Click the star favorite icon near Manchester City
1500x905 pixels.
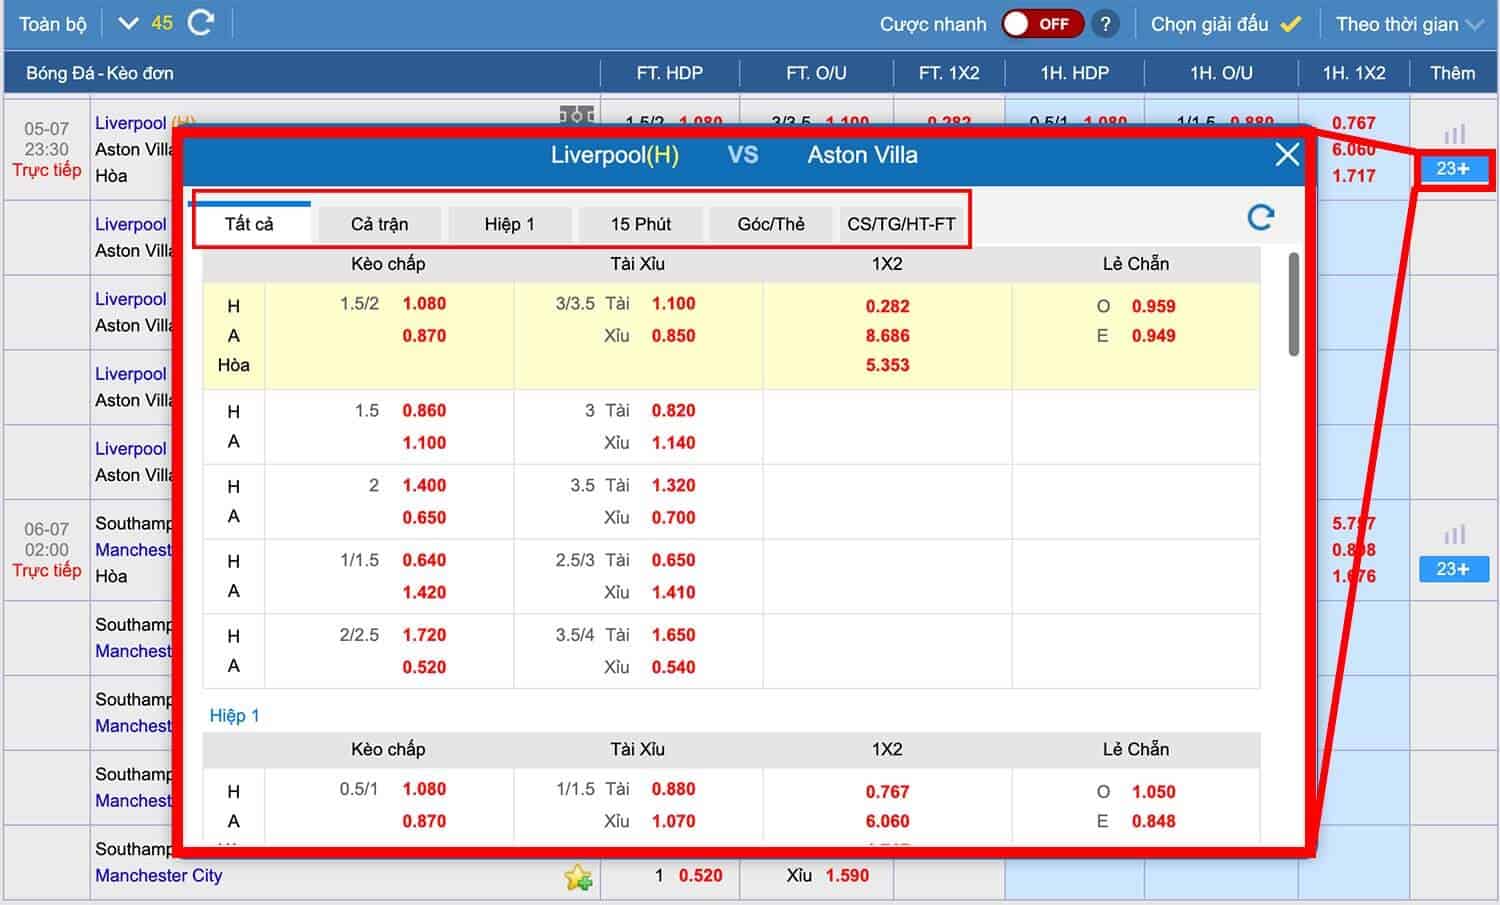tap(577, 878)
